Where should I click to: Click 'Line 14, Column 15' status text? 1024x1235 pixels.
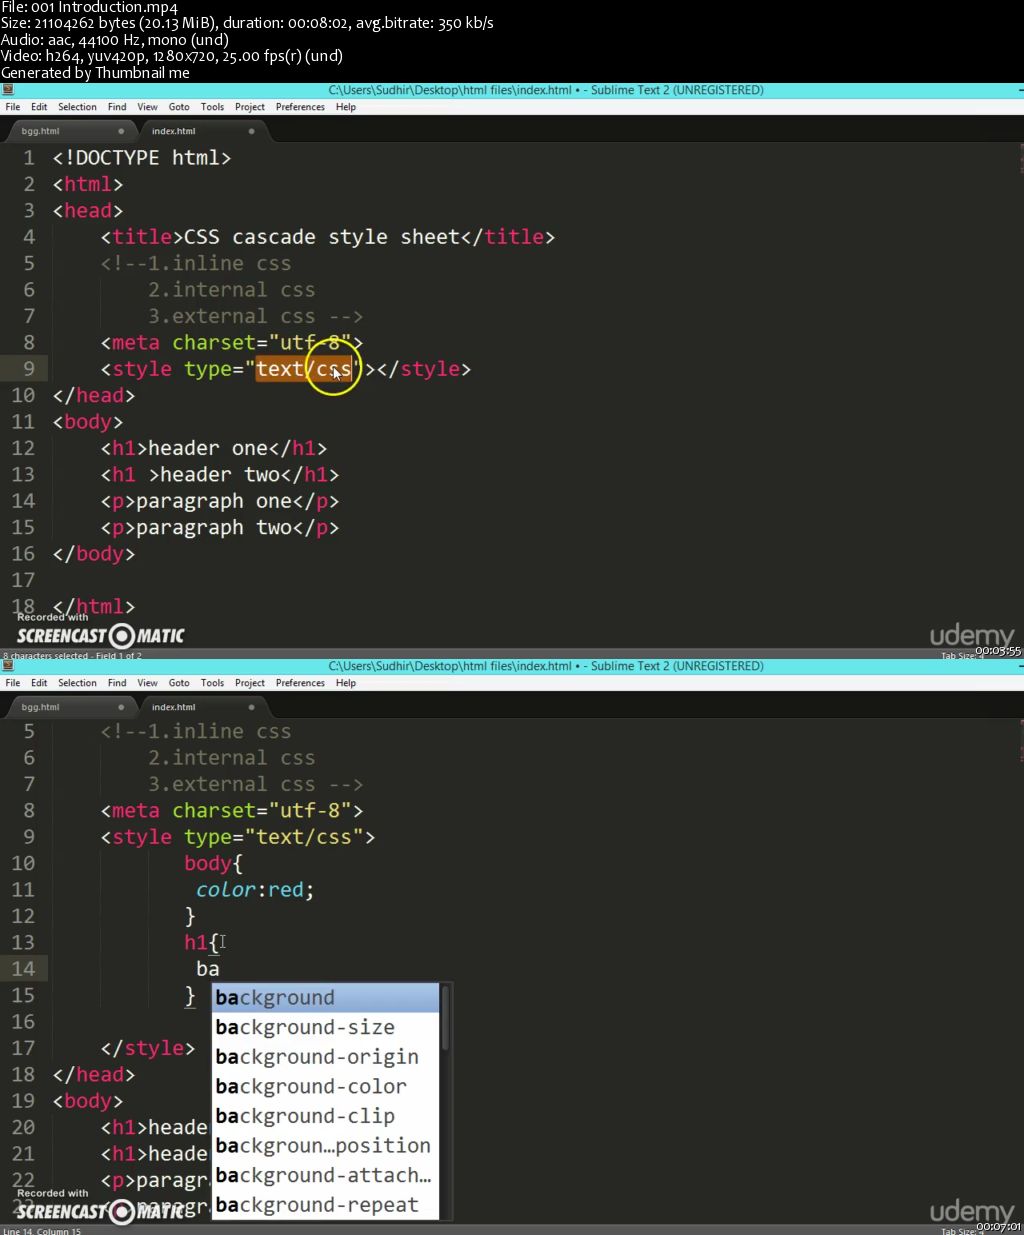point(43,1231)
